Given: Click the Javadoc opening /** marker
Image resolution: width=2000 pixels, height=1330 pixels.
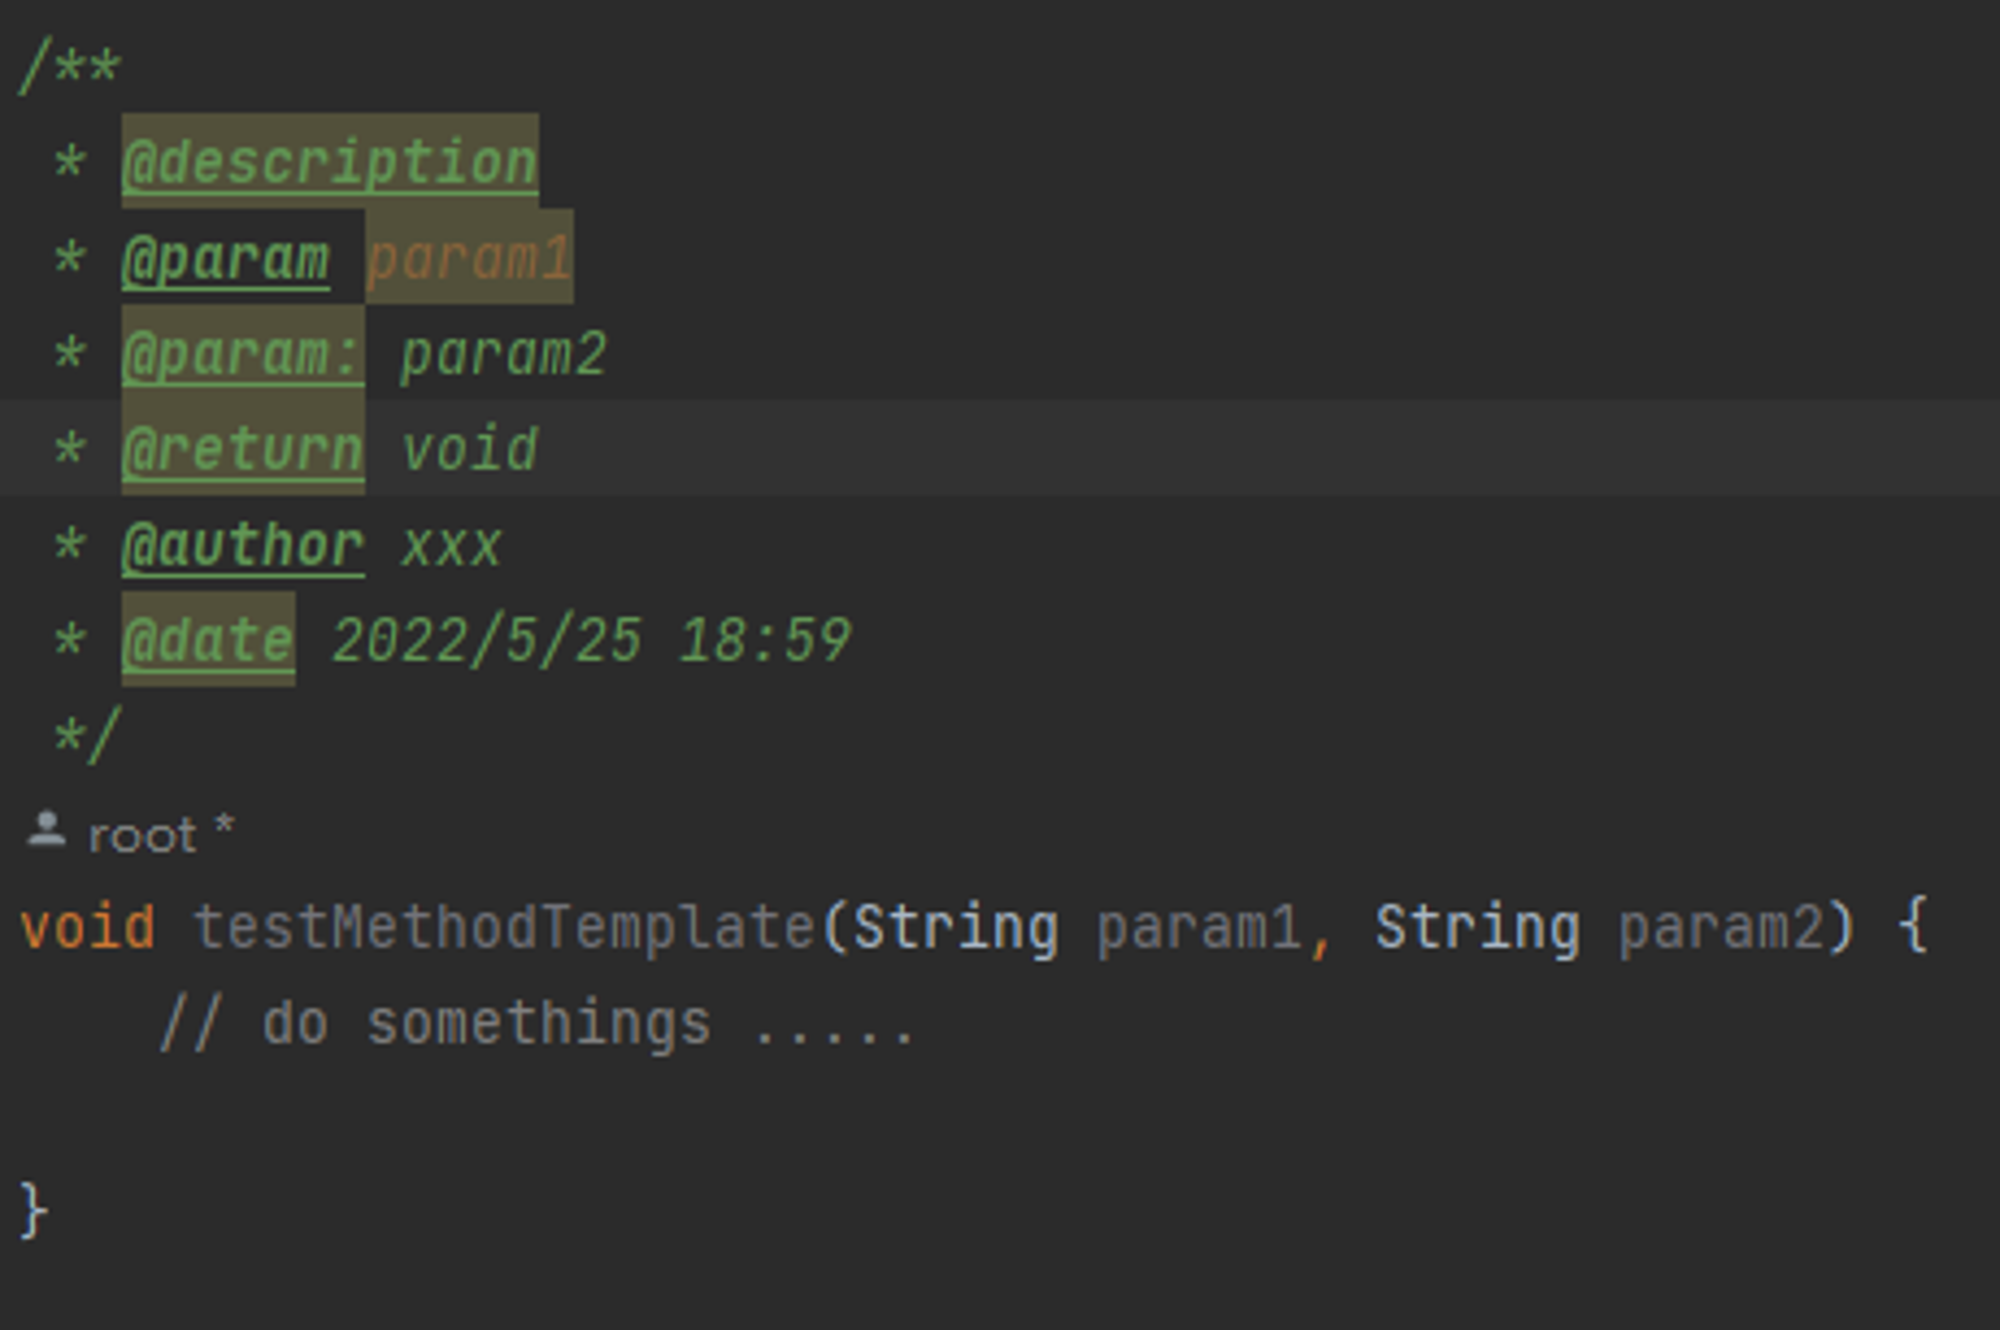Looking at the screenshot, I should click(70, 67).
